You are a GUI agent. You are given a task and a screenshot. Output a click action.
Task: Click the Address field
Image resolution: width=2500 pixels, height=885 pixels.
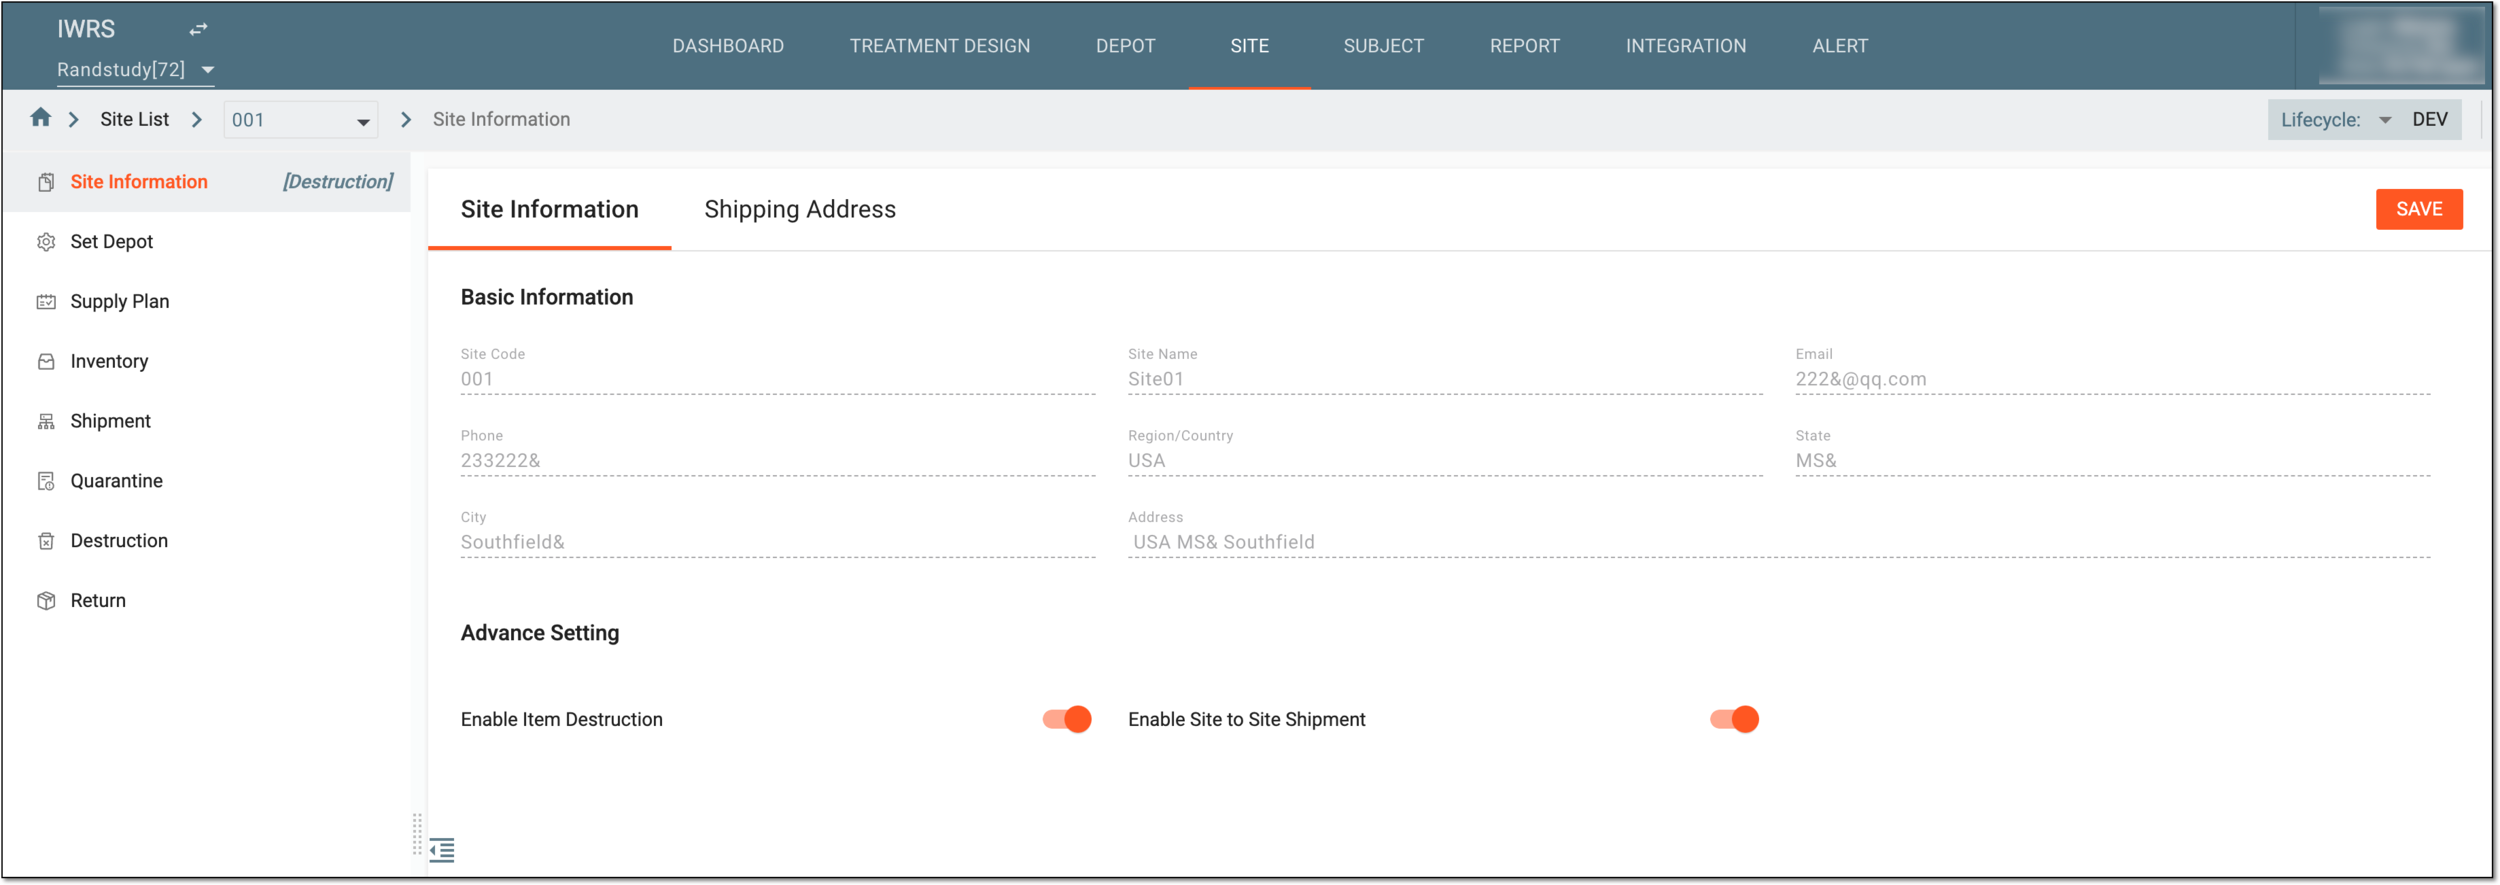pos(1779,543)
